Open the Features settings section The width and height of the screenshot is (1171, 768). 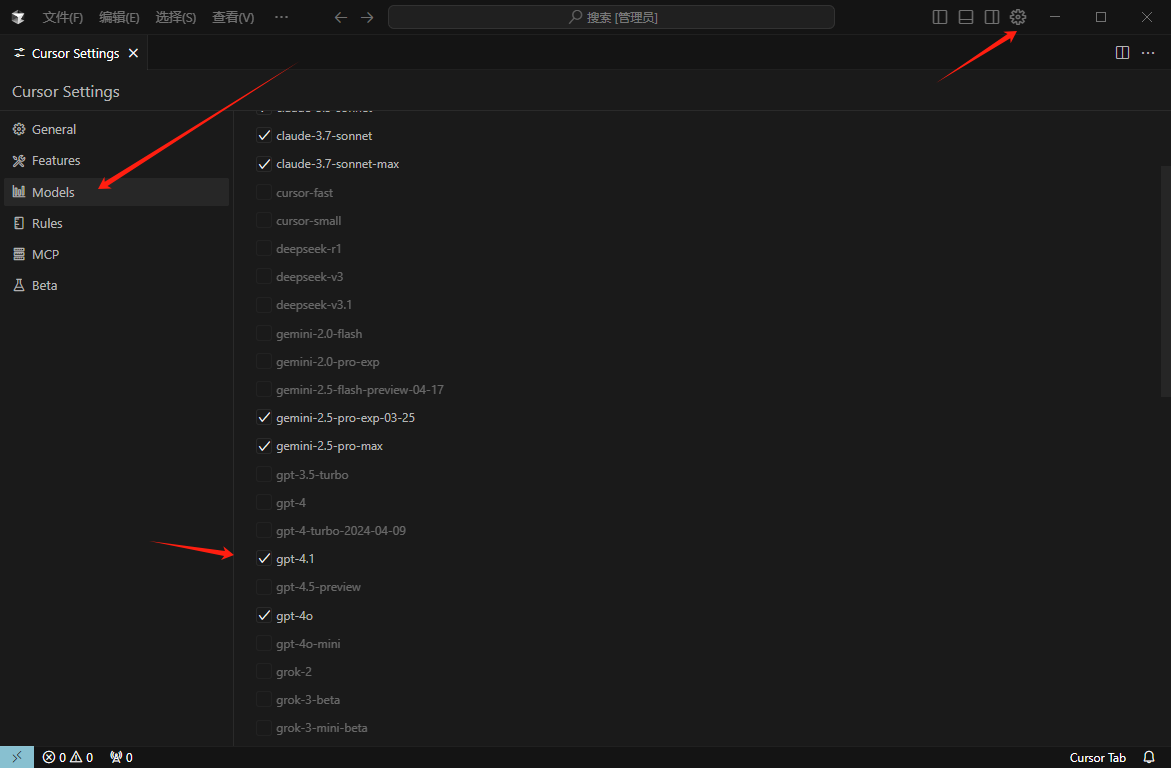pos(117,161)
